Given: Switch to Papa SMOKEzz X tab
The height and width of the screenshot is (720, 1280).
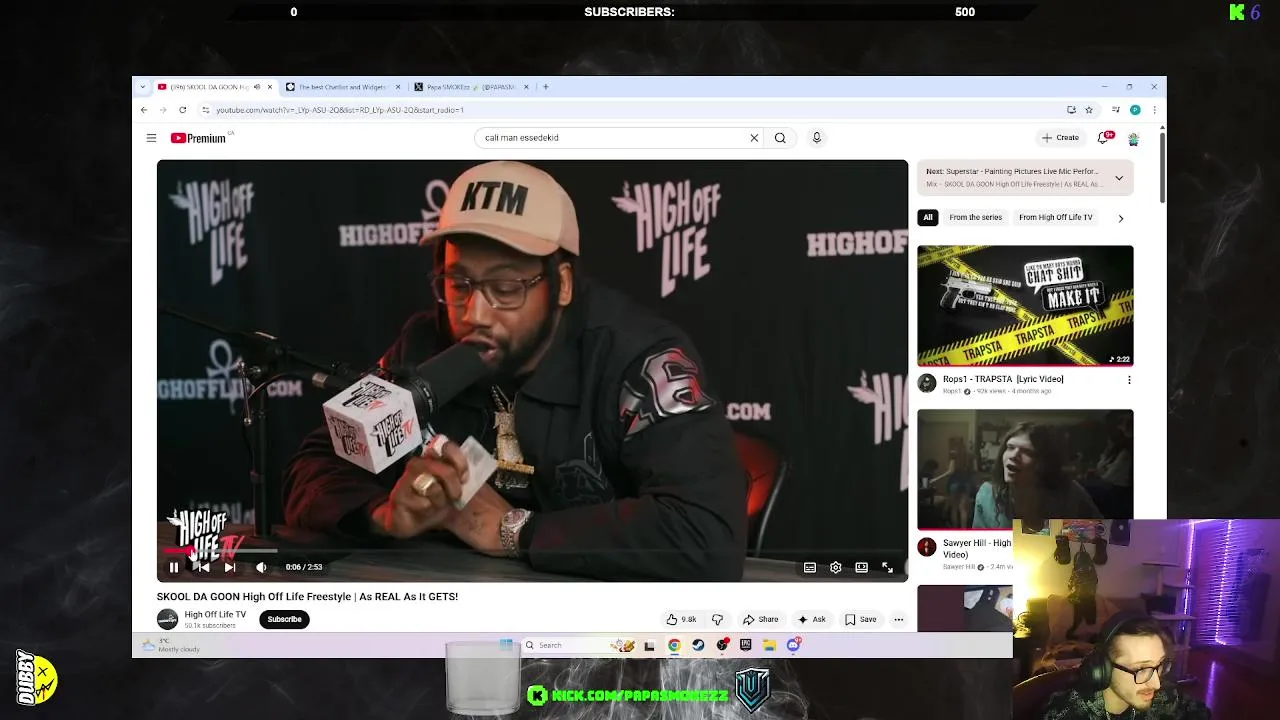Looking at the screenshot, I should pos(470,87).
